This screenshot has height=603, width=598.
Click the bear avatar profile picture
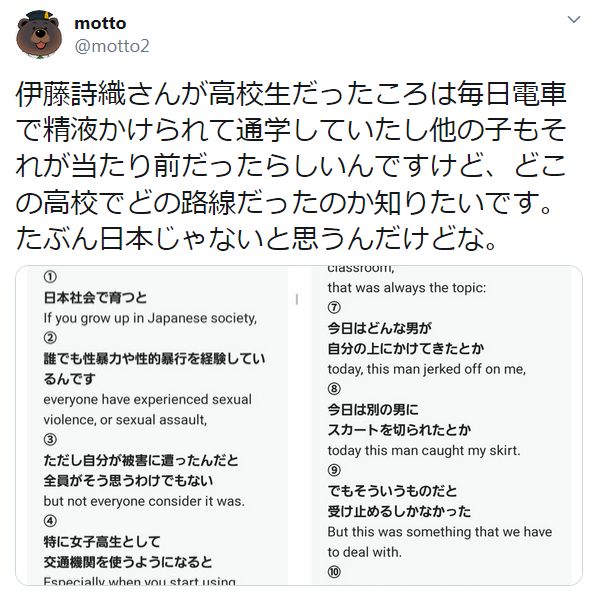[39, 35]
